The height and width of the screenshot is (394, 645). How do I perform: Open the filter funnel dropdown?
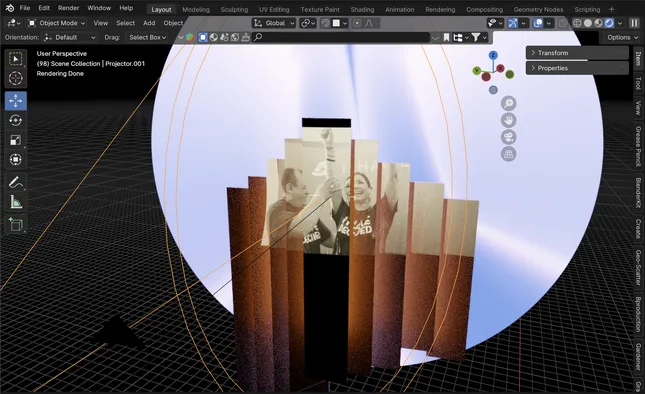click(479, 37)
